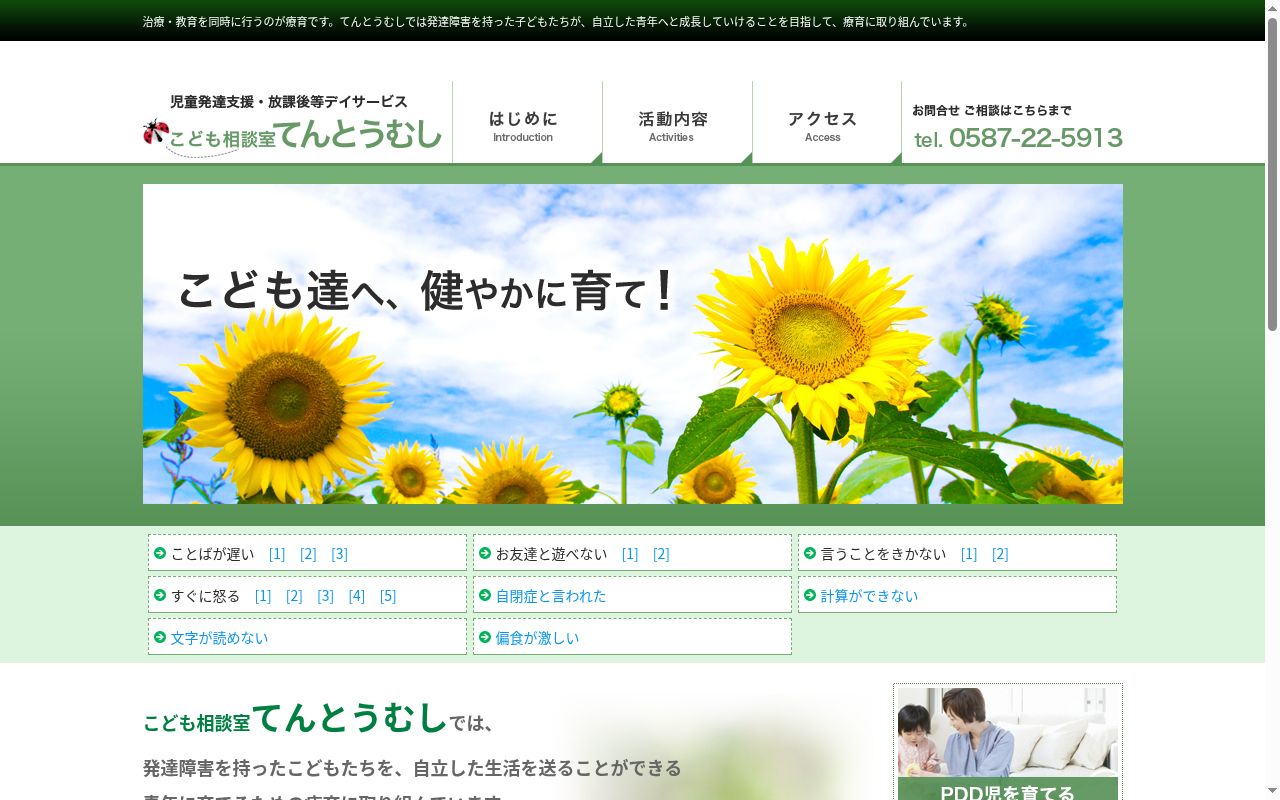Open すぐに怒る article [2]

(294, 596)
